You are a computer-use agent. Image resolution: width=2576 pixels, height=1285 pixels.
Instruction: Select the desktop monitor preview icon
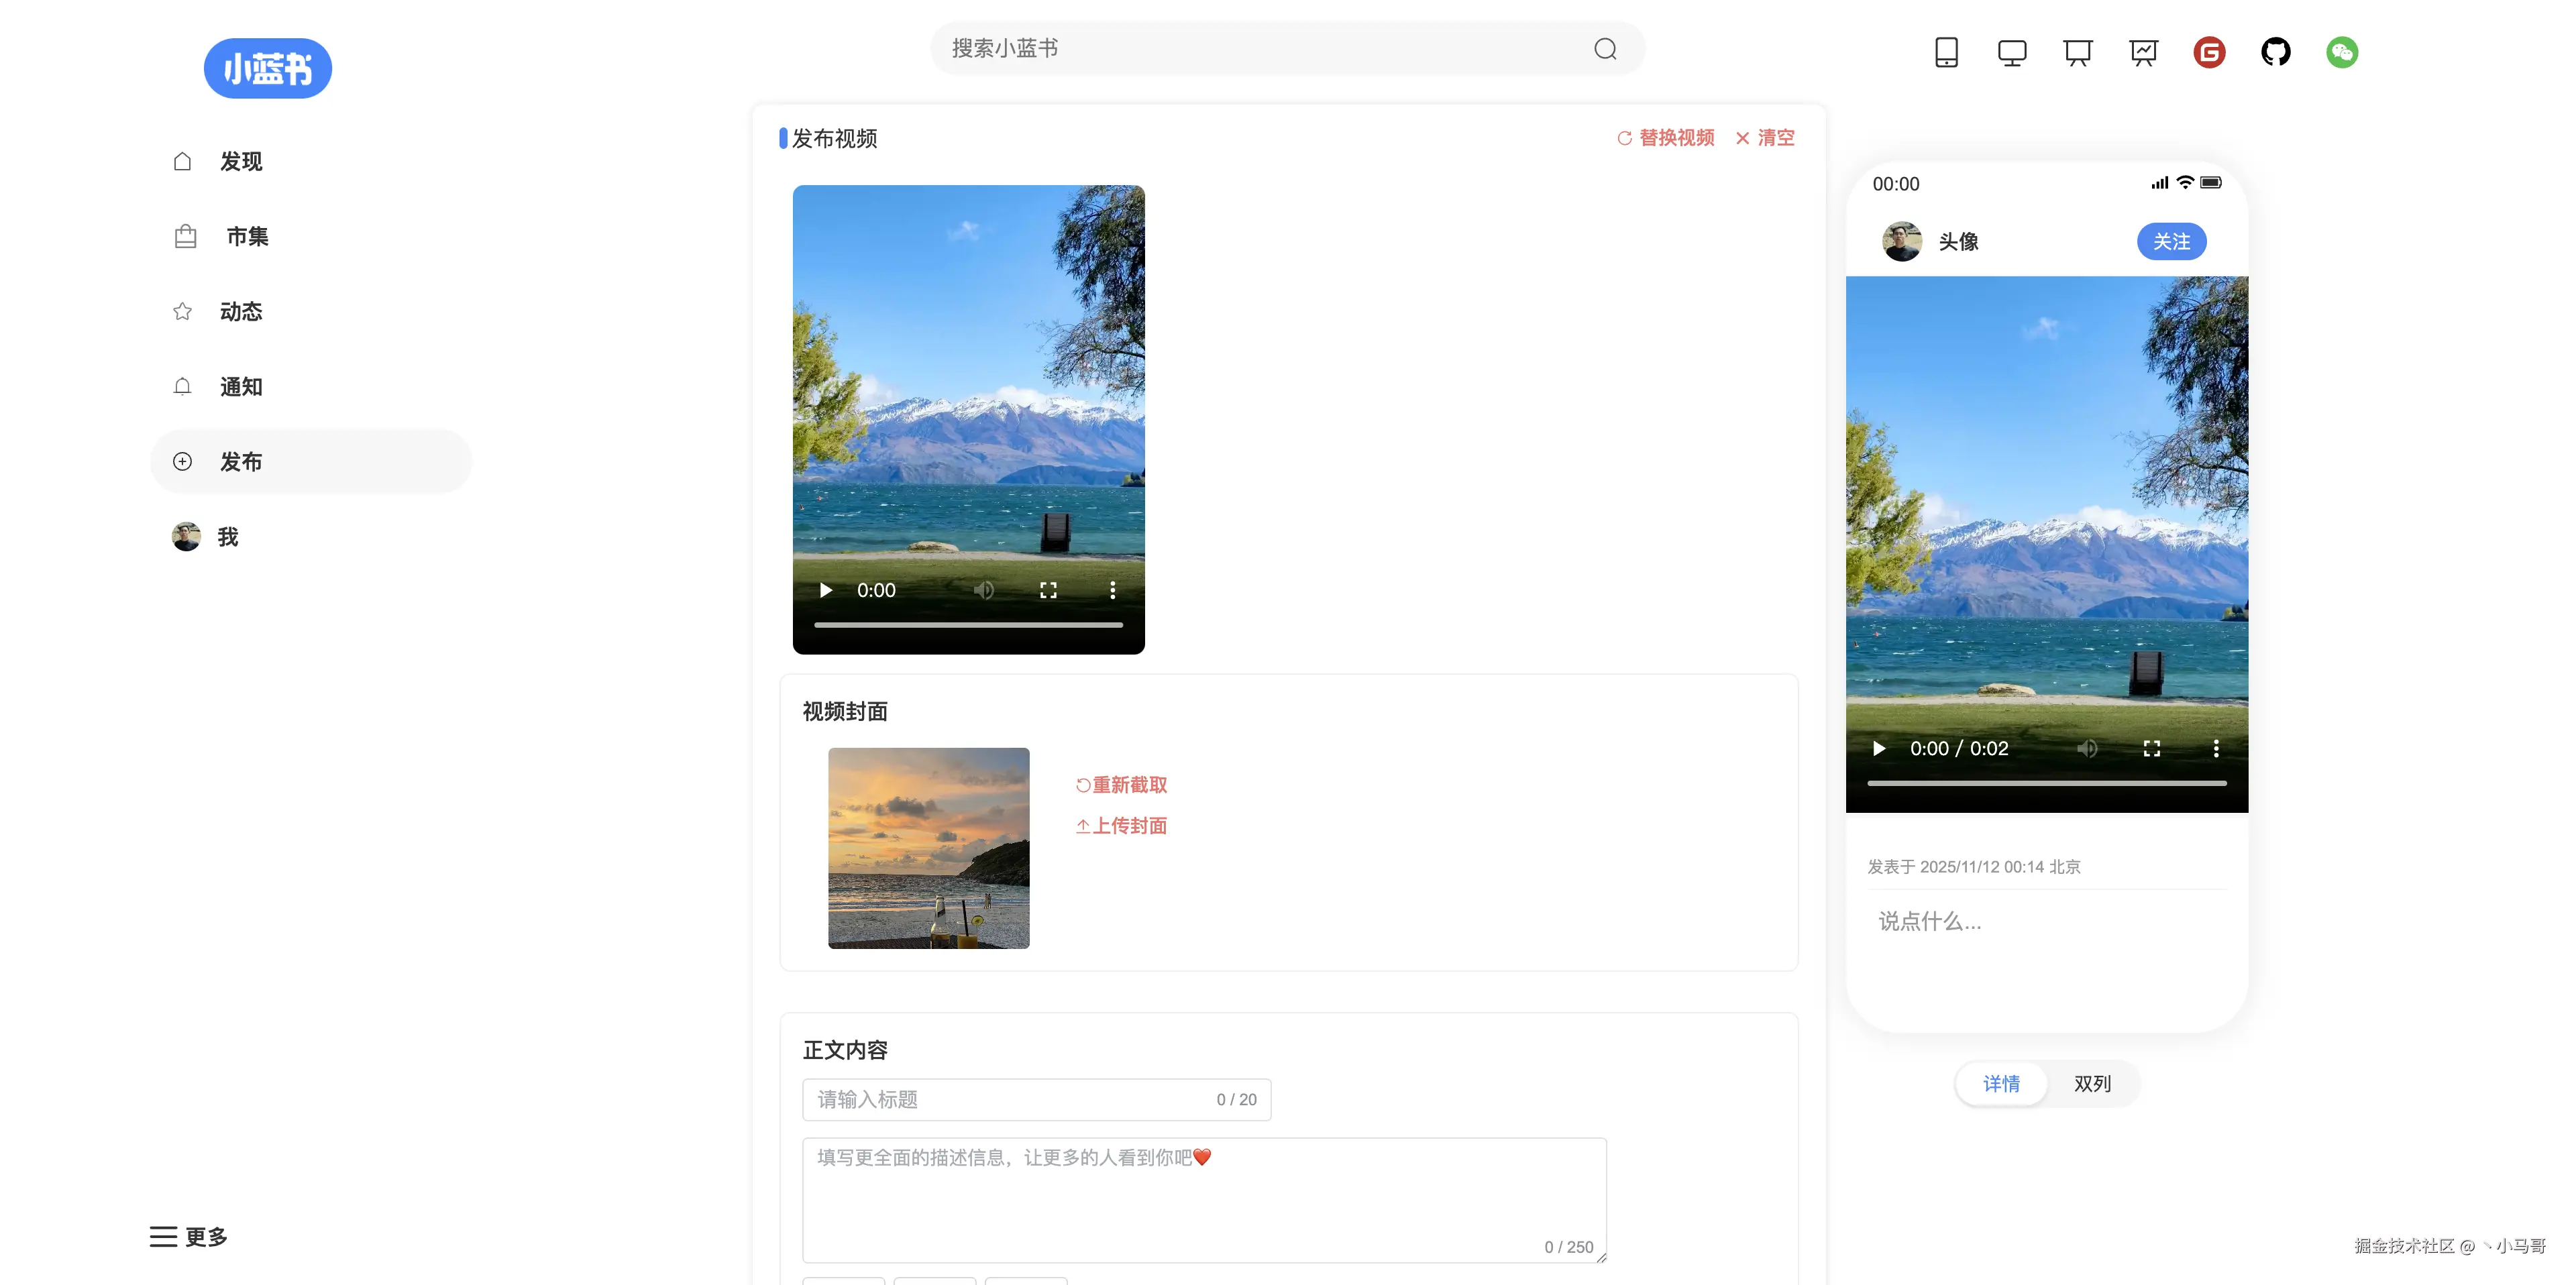pos(2012,52)
